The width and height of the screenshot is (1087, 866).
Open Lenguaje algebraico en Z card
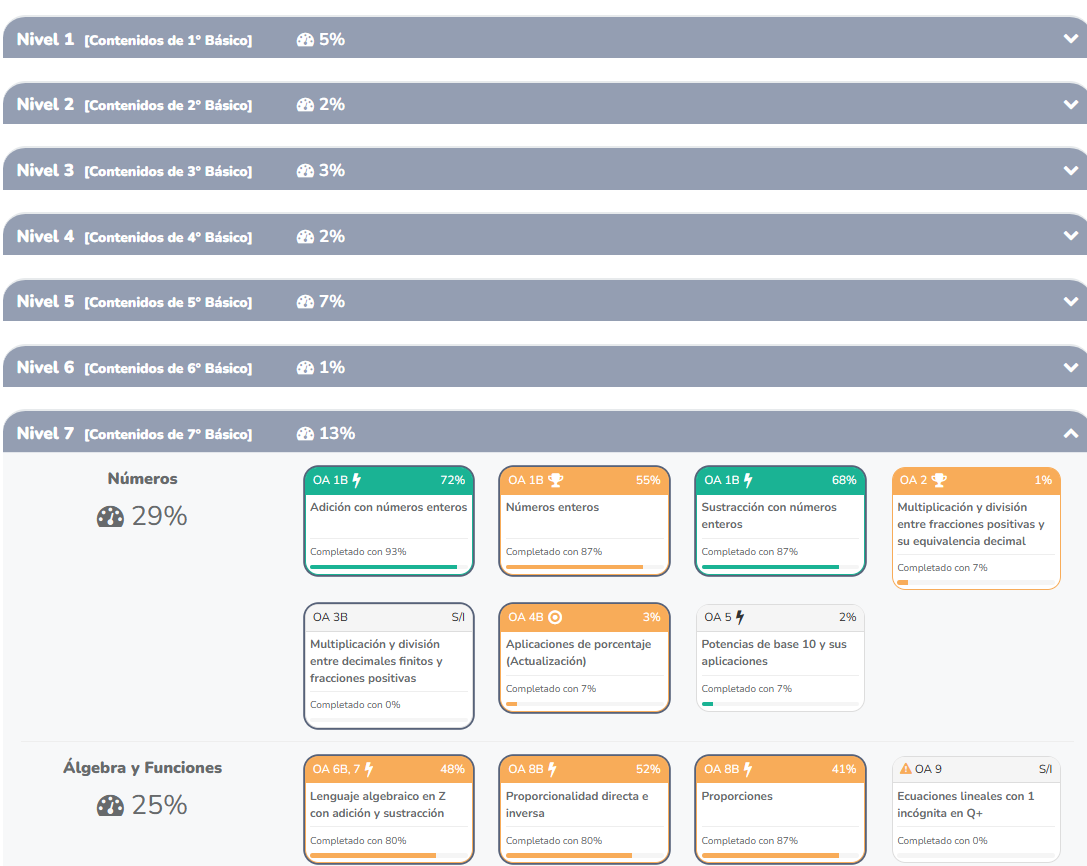pos(388,810)
